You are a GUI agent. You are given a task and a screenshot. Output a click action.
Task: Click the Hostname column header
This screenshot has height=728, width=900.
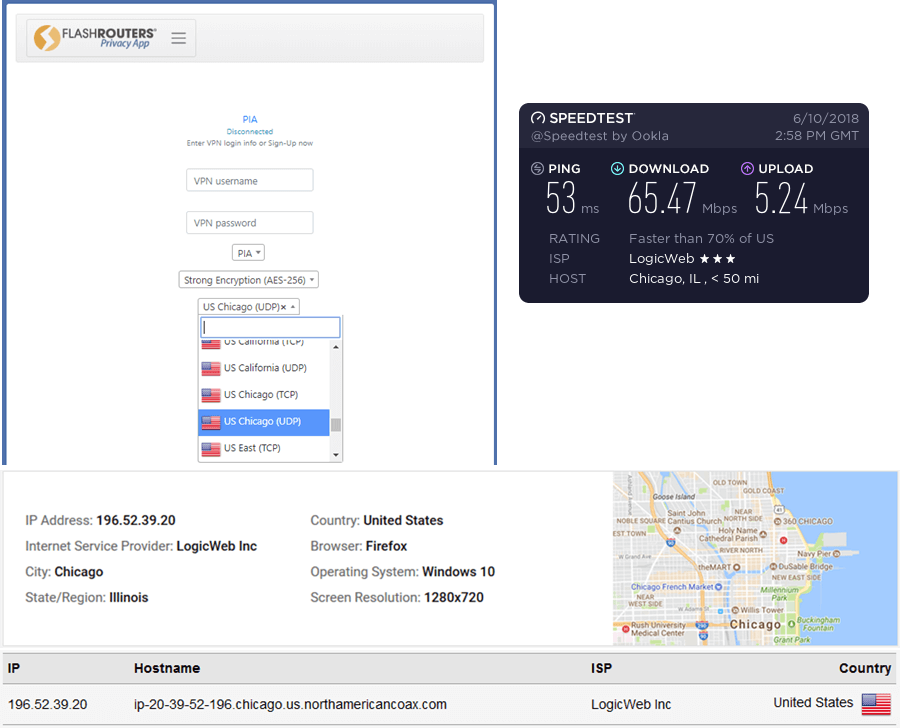tap(167, 668)
